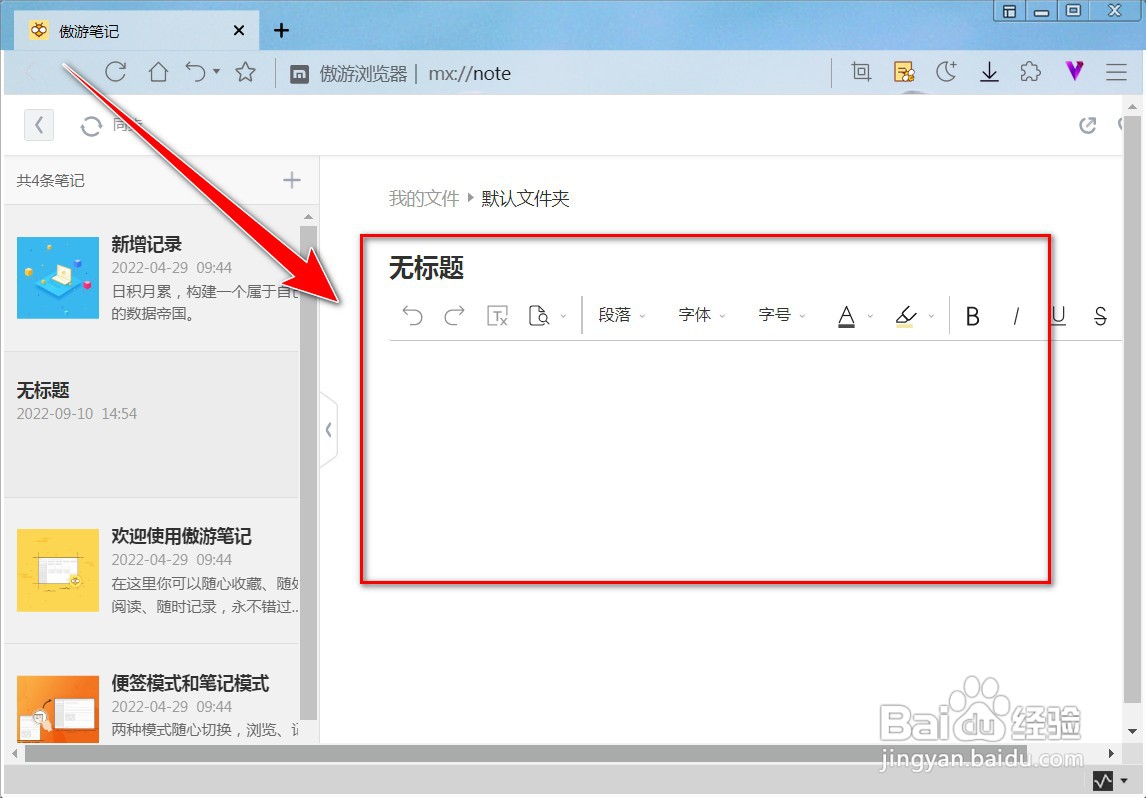1146x798 pixels.
Task: Expand the find icon dropdown arrow
Action: pos(563,316)
